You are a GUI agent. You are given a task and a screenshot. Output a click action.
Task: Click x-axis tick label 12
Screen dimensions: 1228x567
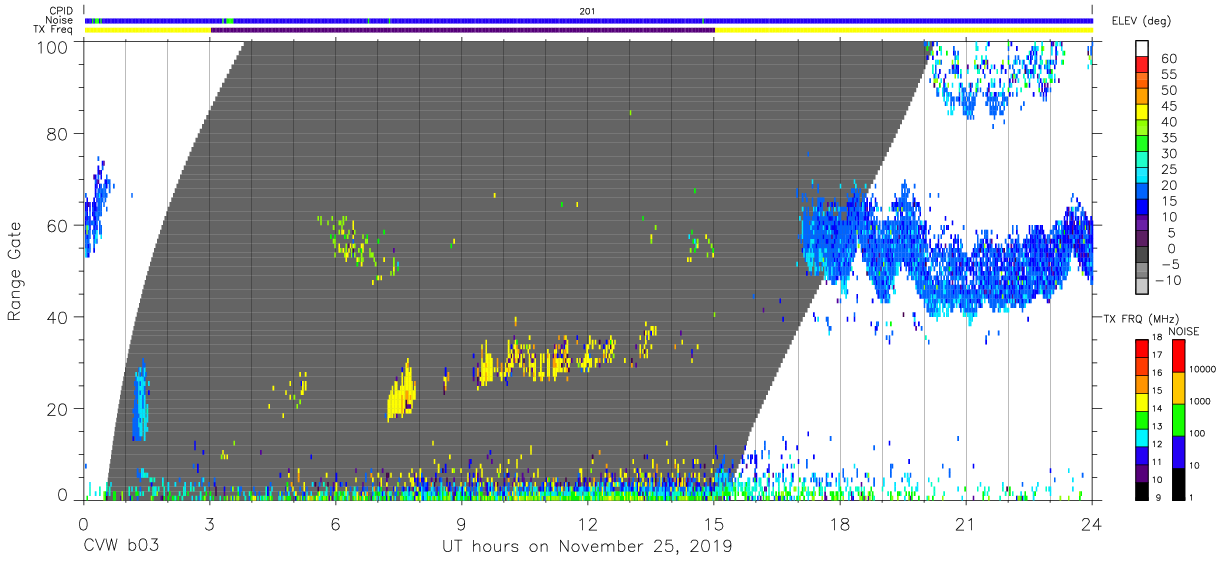(x=587, y=524)
